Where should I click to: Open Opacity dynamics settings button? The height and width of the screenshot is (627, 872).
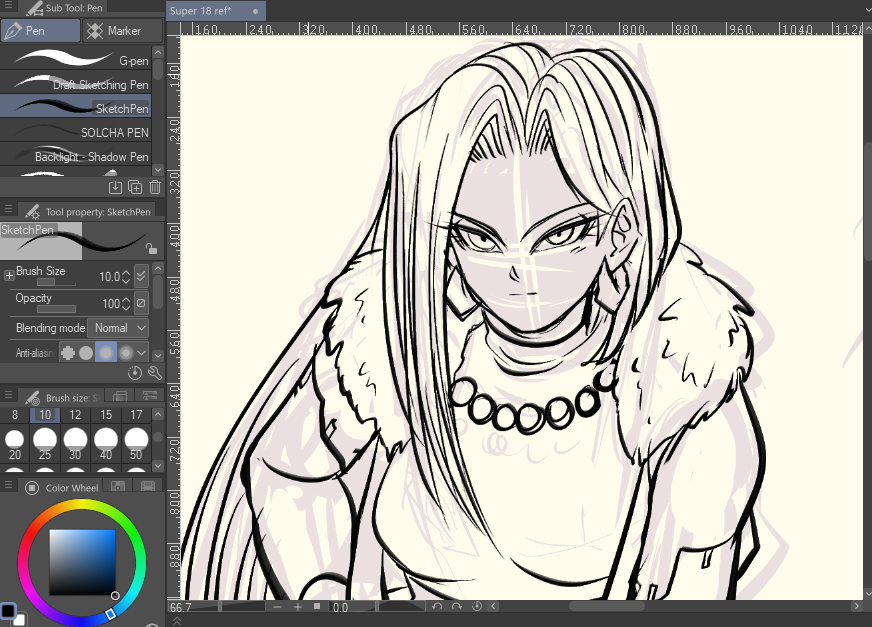coord(141,303)
